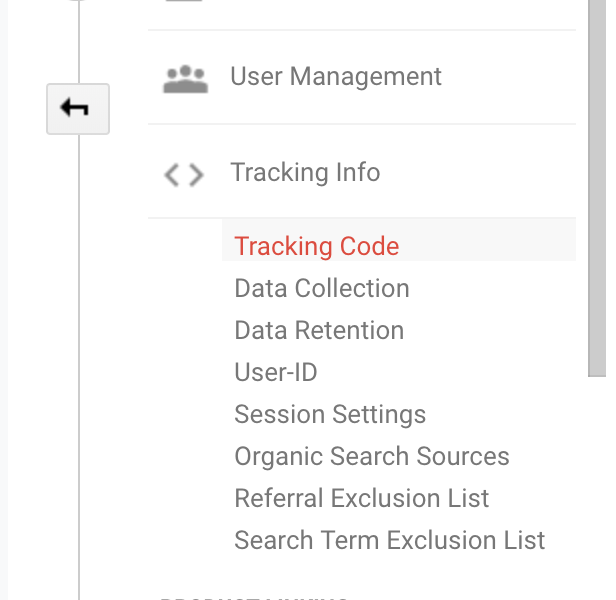This screenshot has height=600, width=616.
Task: Click the User Management people icon
Action: (185, 79)
